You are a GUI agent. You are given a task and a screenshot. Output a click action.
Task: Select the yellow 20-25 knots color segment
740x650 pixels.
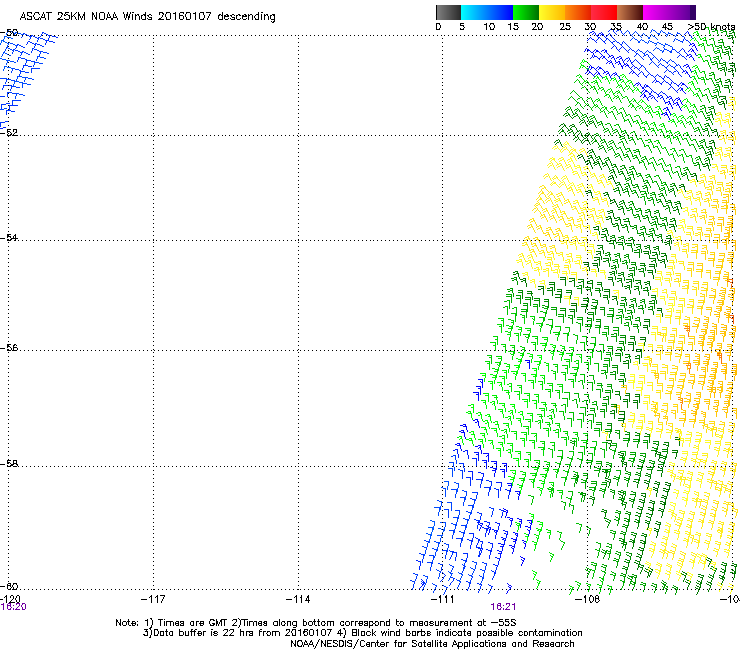pyautogui.click(x=552, y=12)
